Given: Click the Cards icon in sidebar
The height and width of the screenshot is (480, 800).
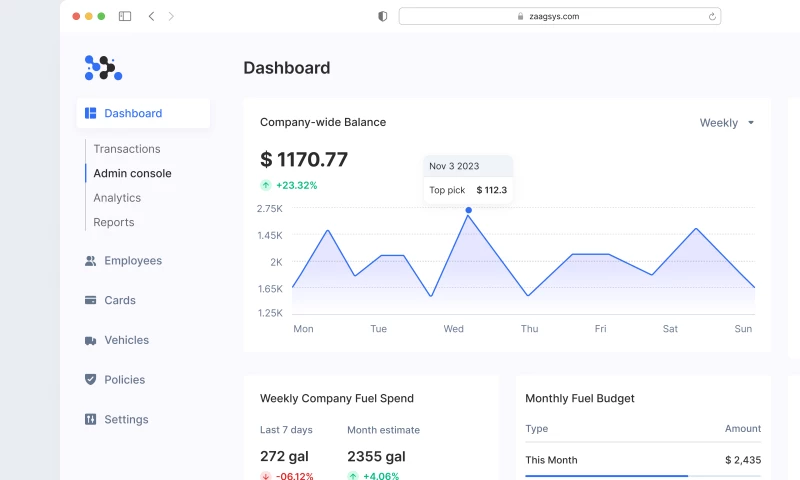Looking at the screenshot, I should [91, 300].
